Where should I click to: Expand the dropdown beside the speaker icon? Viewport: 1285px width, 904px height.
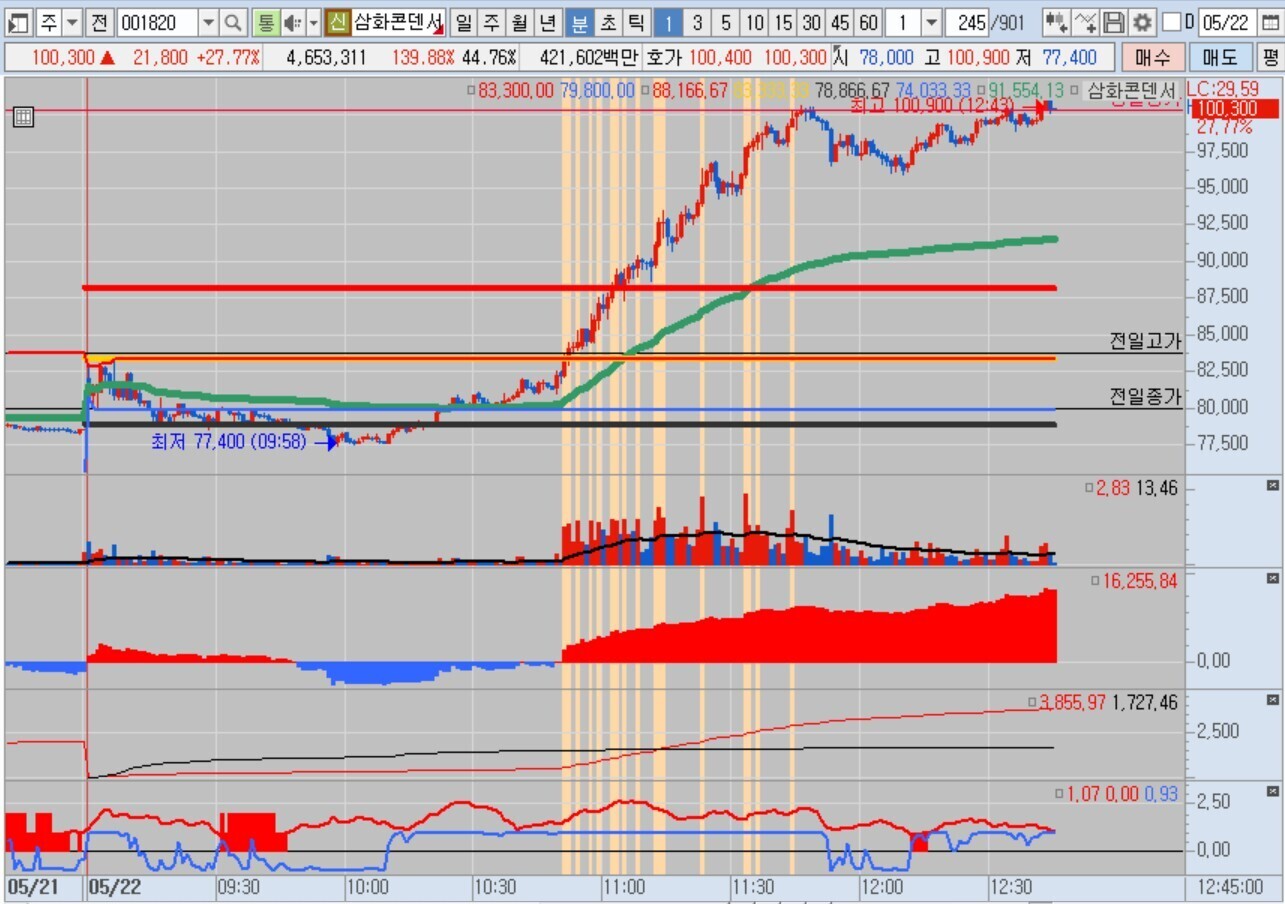tap(312, 22)
